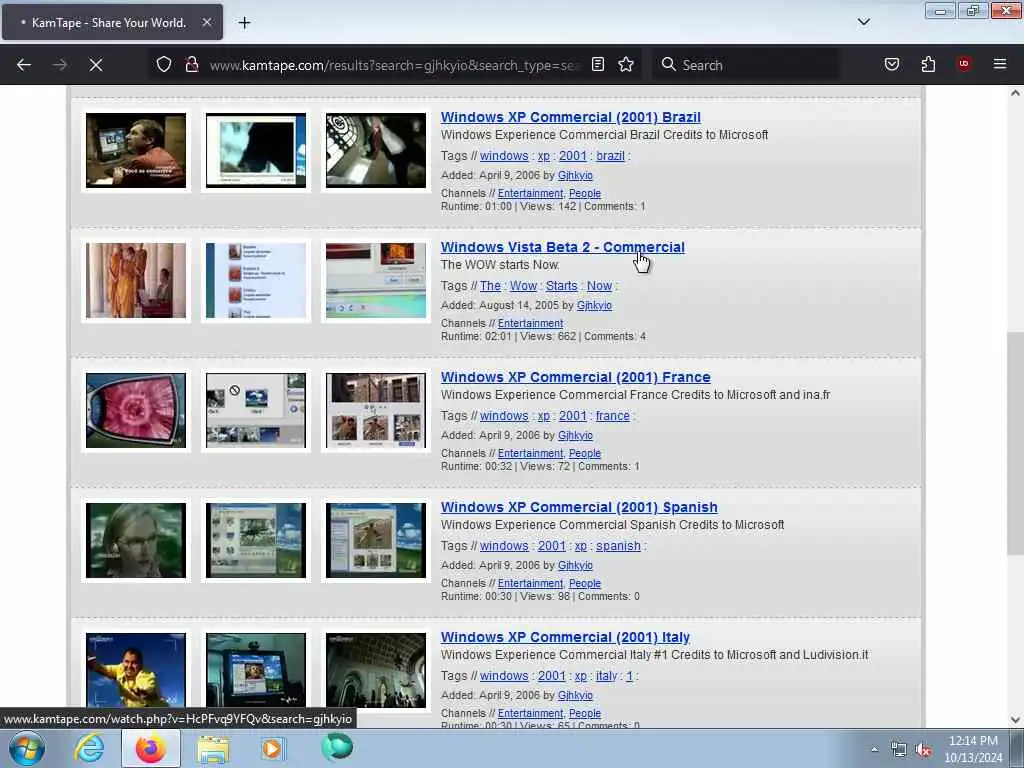Click the address bar URL field
1024x768 pixels.
[x=394, y=65]
